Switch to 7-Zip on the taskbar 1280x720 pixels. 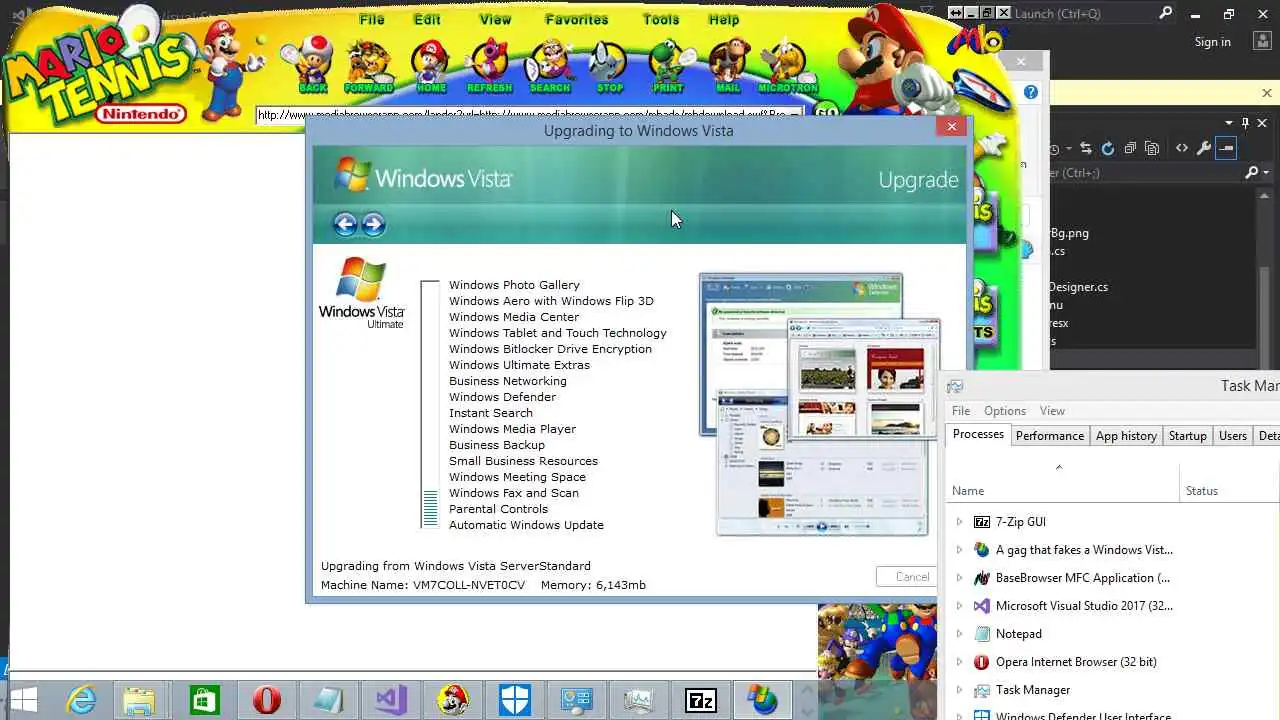pos(700,700)
